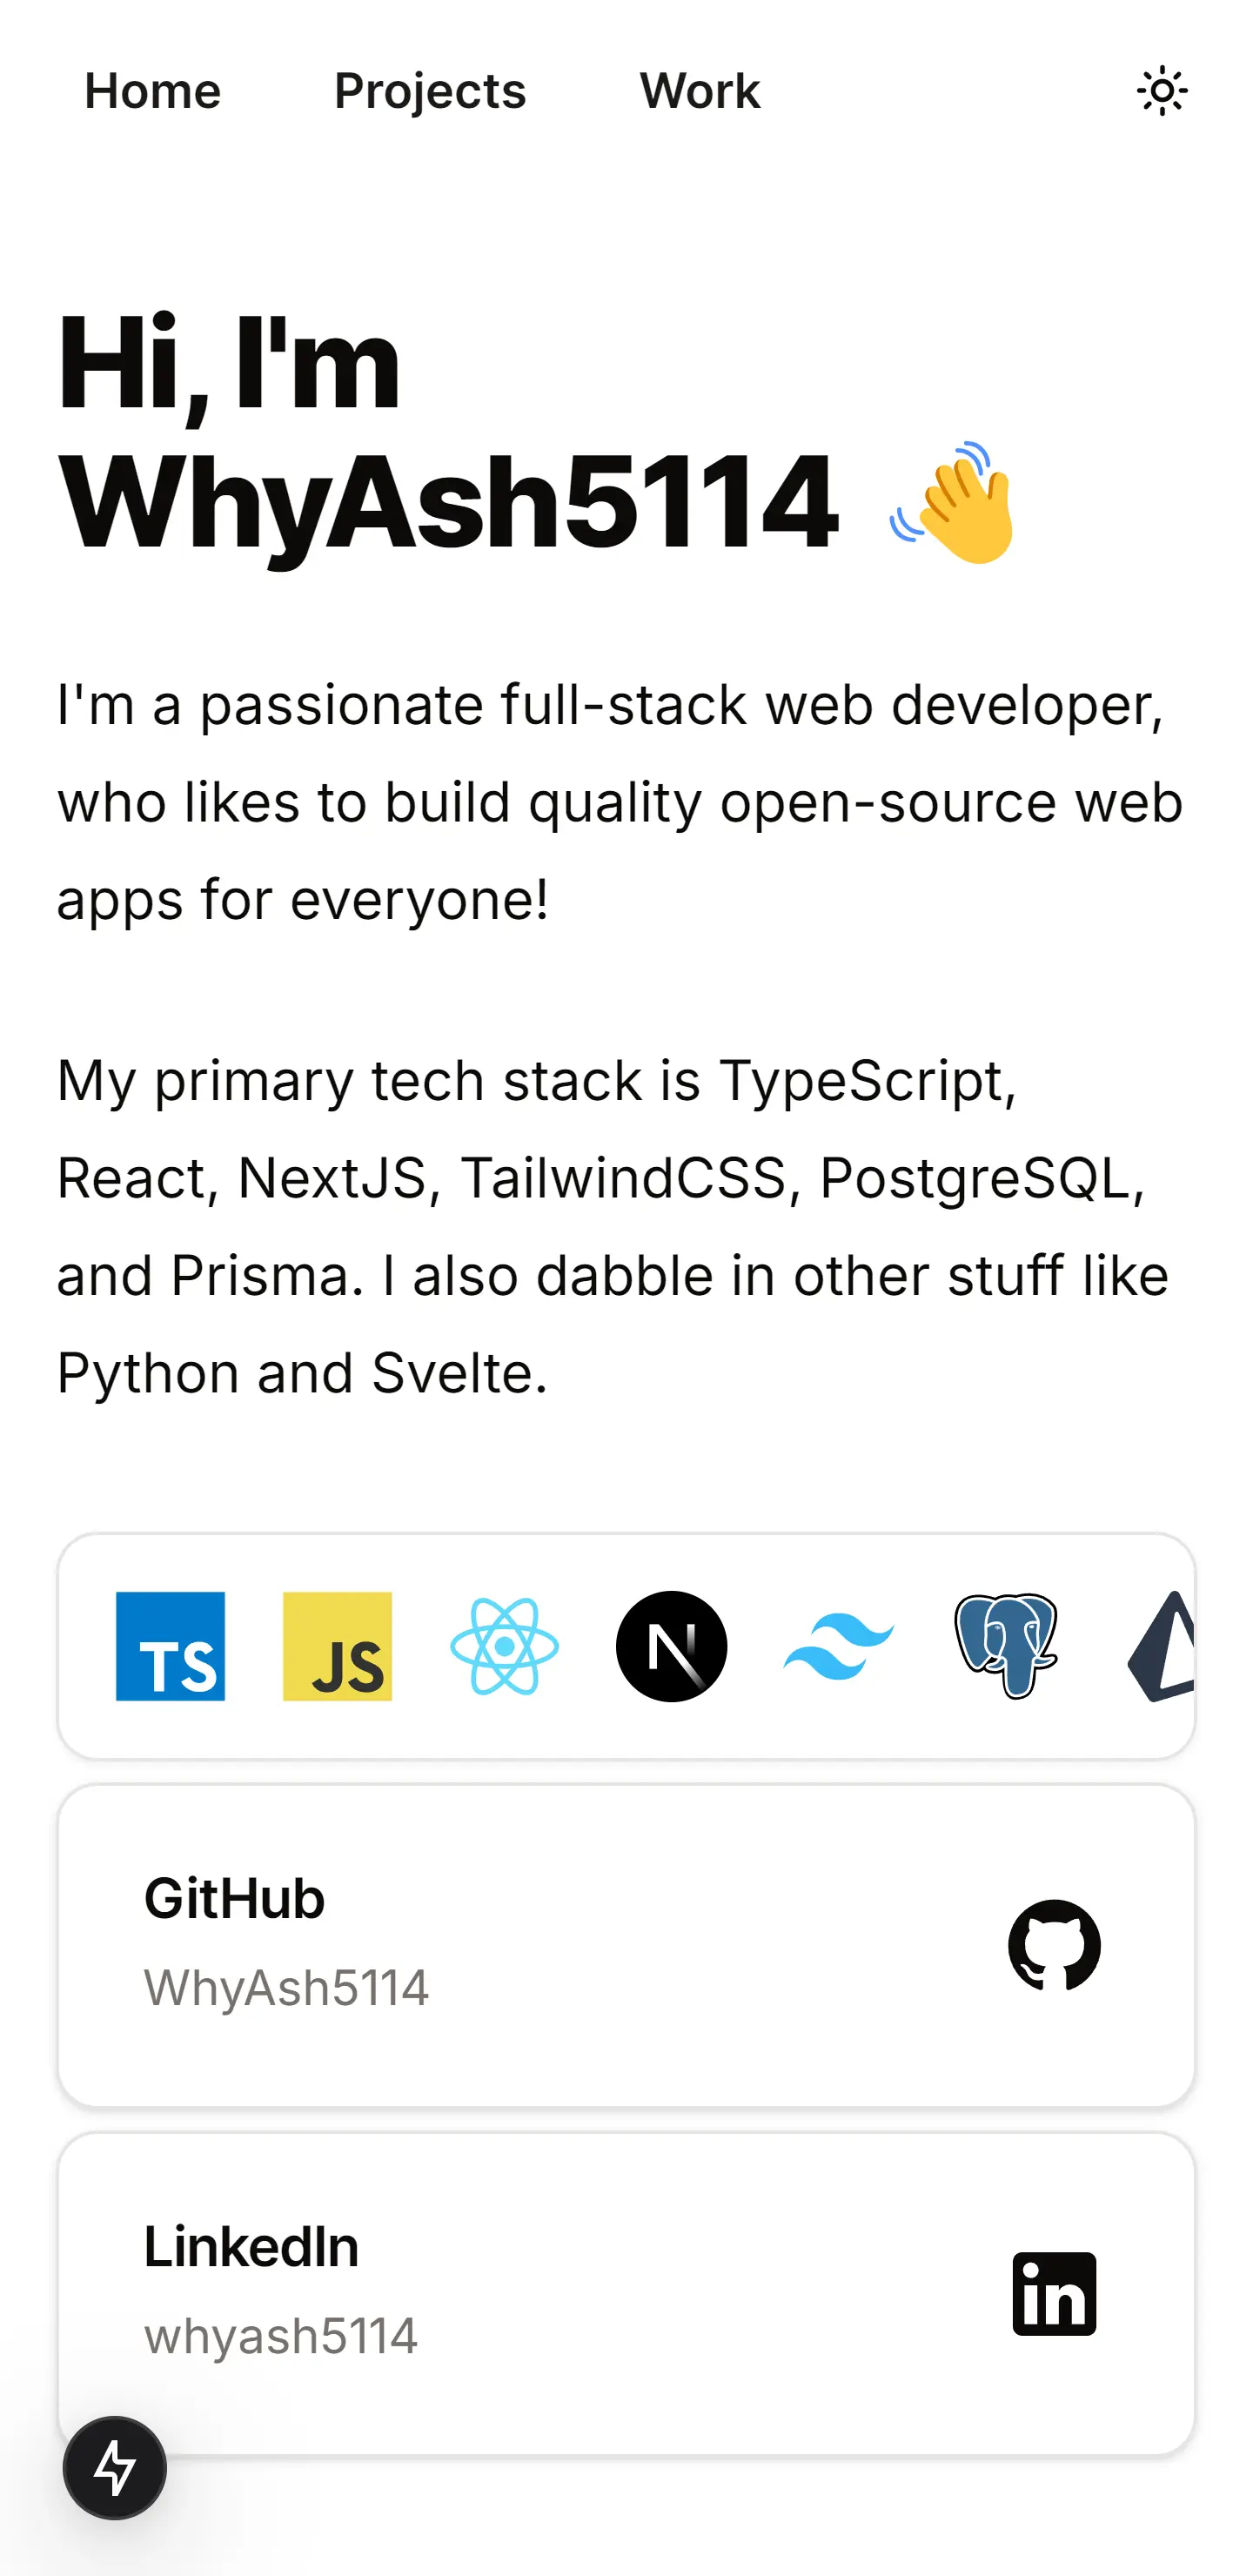The height and width of the screenshot is (2576, 1253).
Task: Click the whyash5114 handle under LinkedIn
Action: pyautogui.click(x=280, y=2336)
